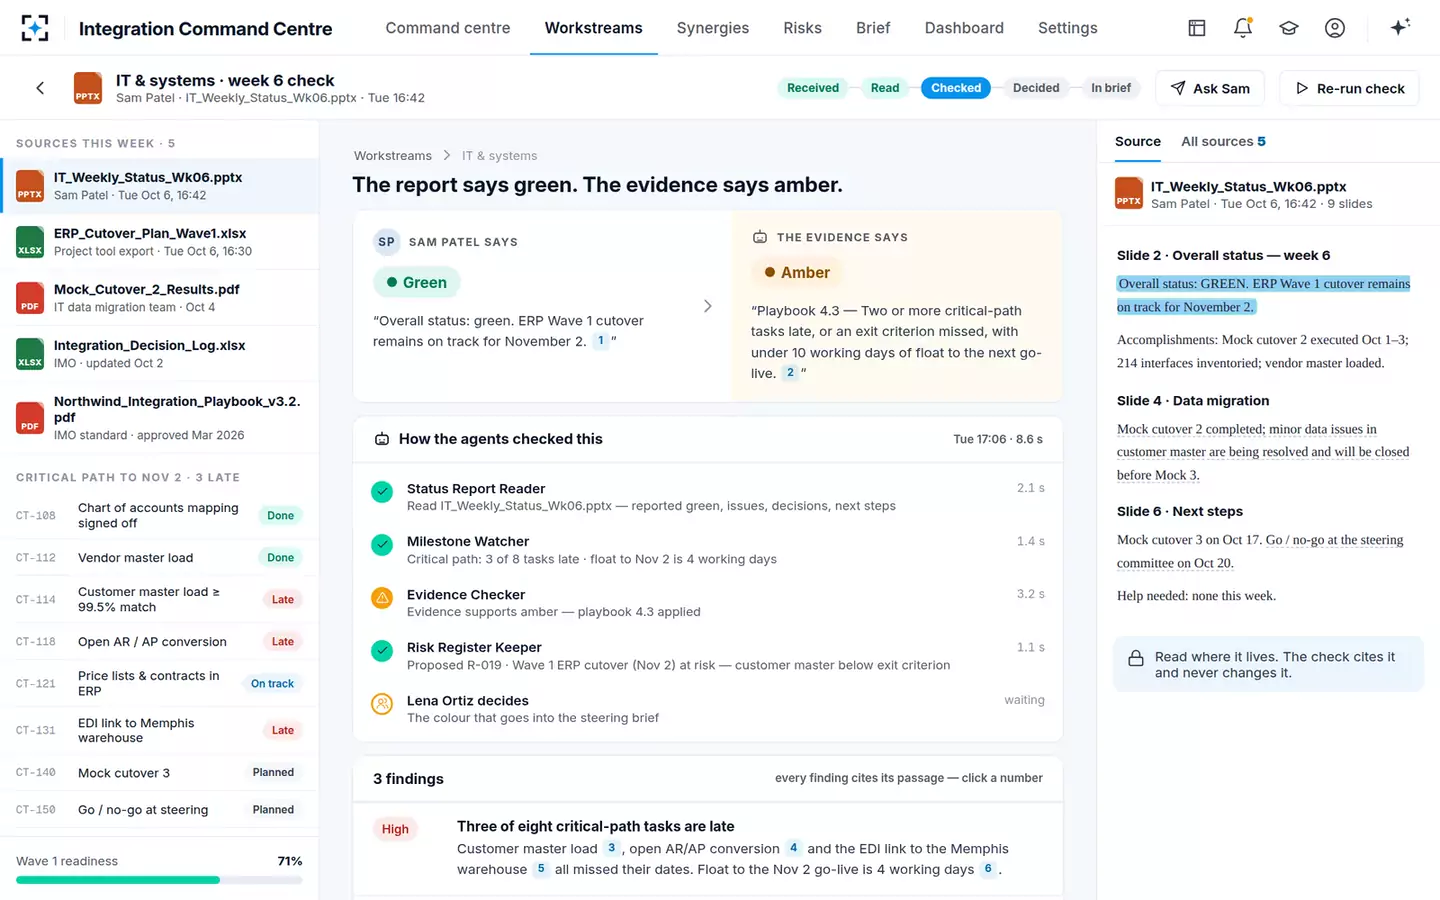This screenshot has height=900, width=1440.
Task: Open the Dashboard tab
Action: tap(964, 28)
